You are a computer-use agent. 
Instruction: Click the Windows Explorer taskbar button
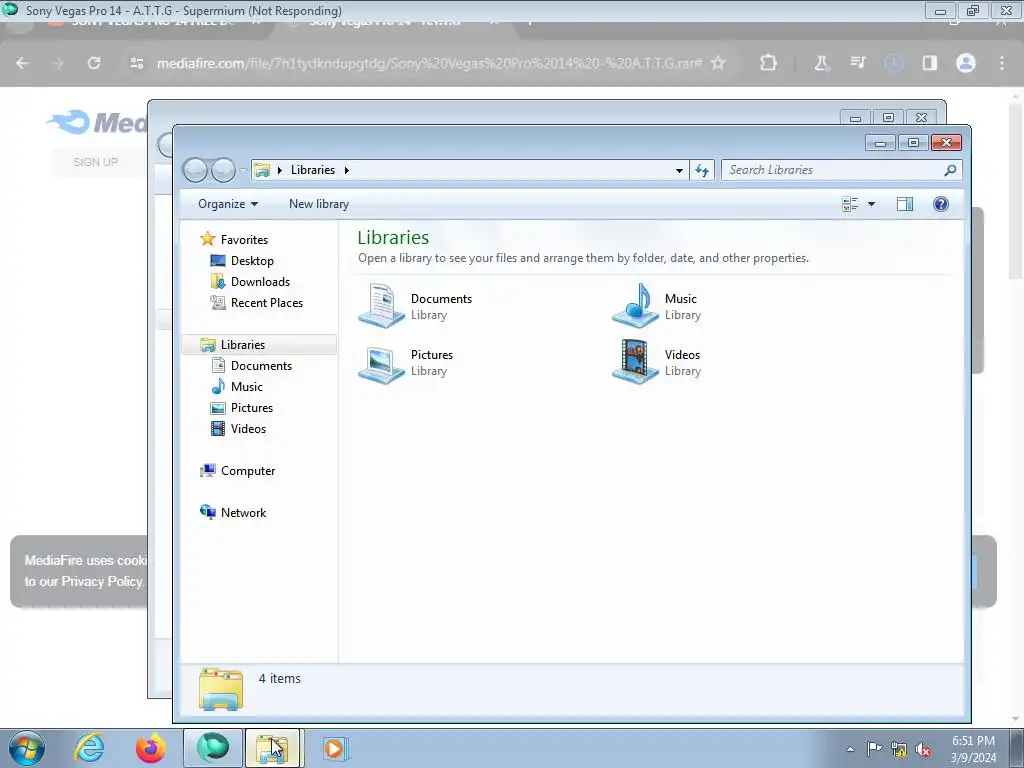click(x=272, y=748)
